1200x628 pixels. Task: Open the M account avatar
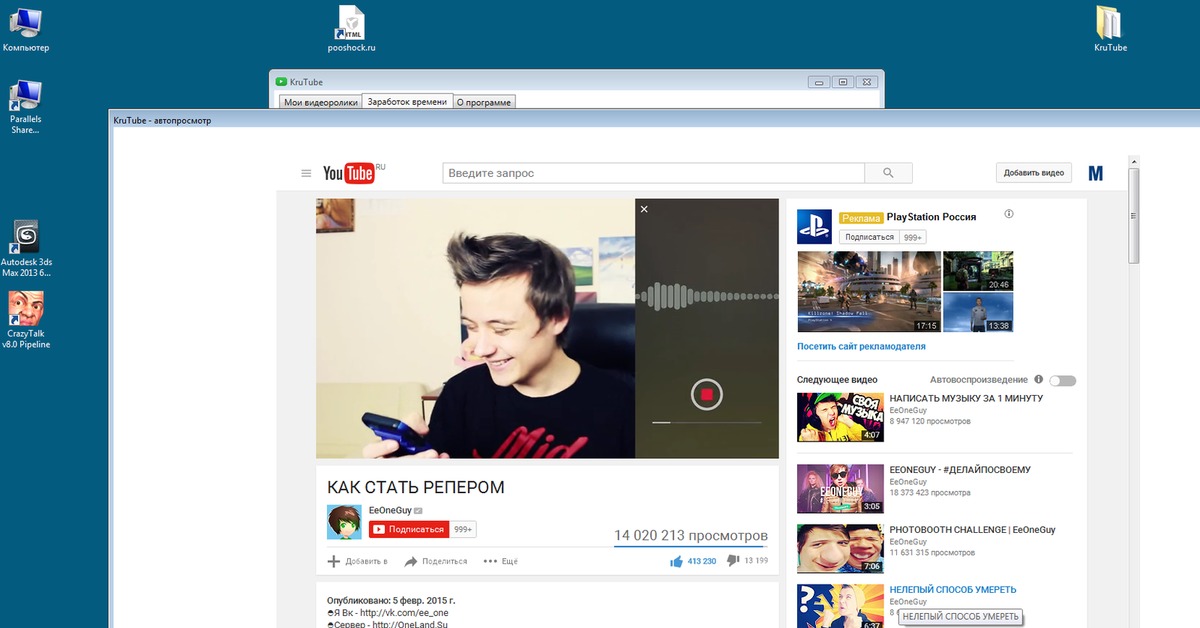point(1095,173)
